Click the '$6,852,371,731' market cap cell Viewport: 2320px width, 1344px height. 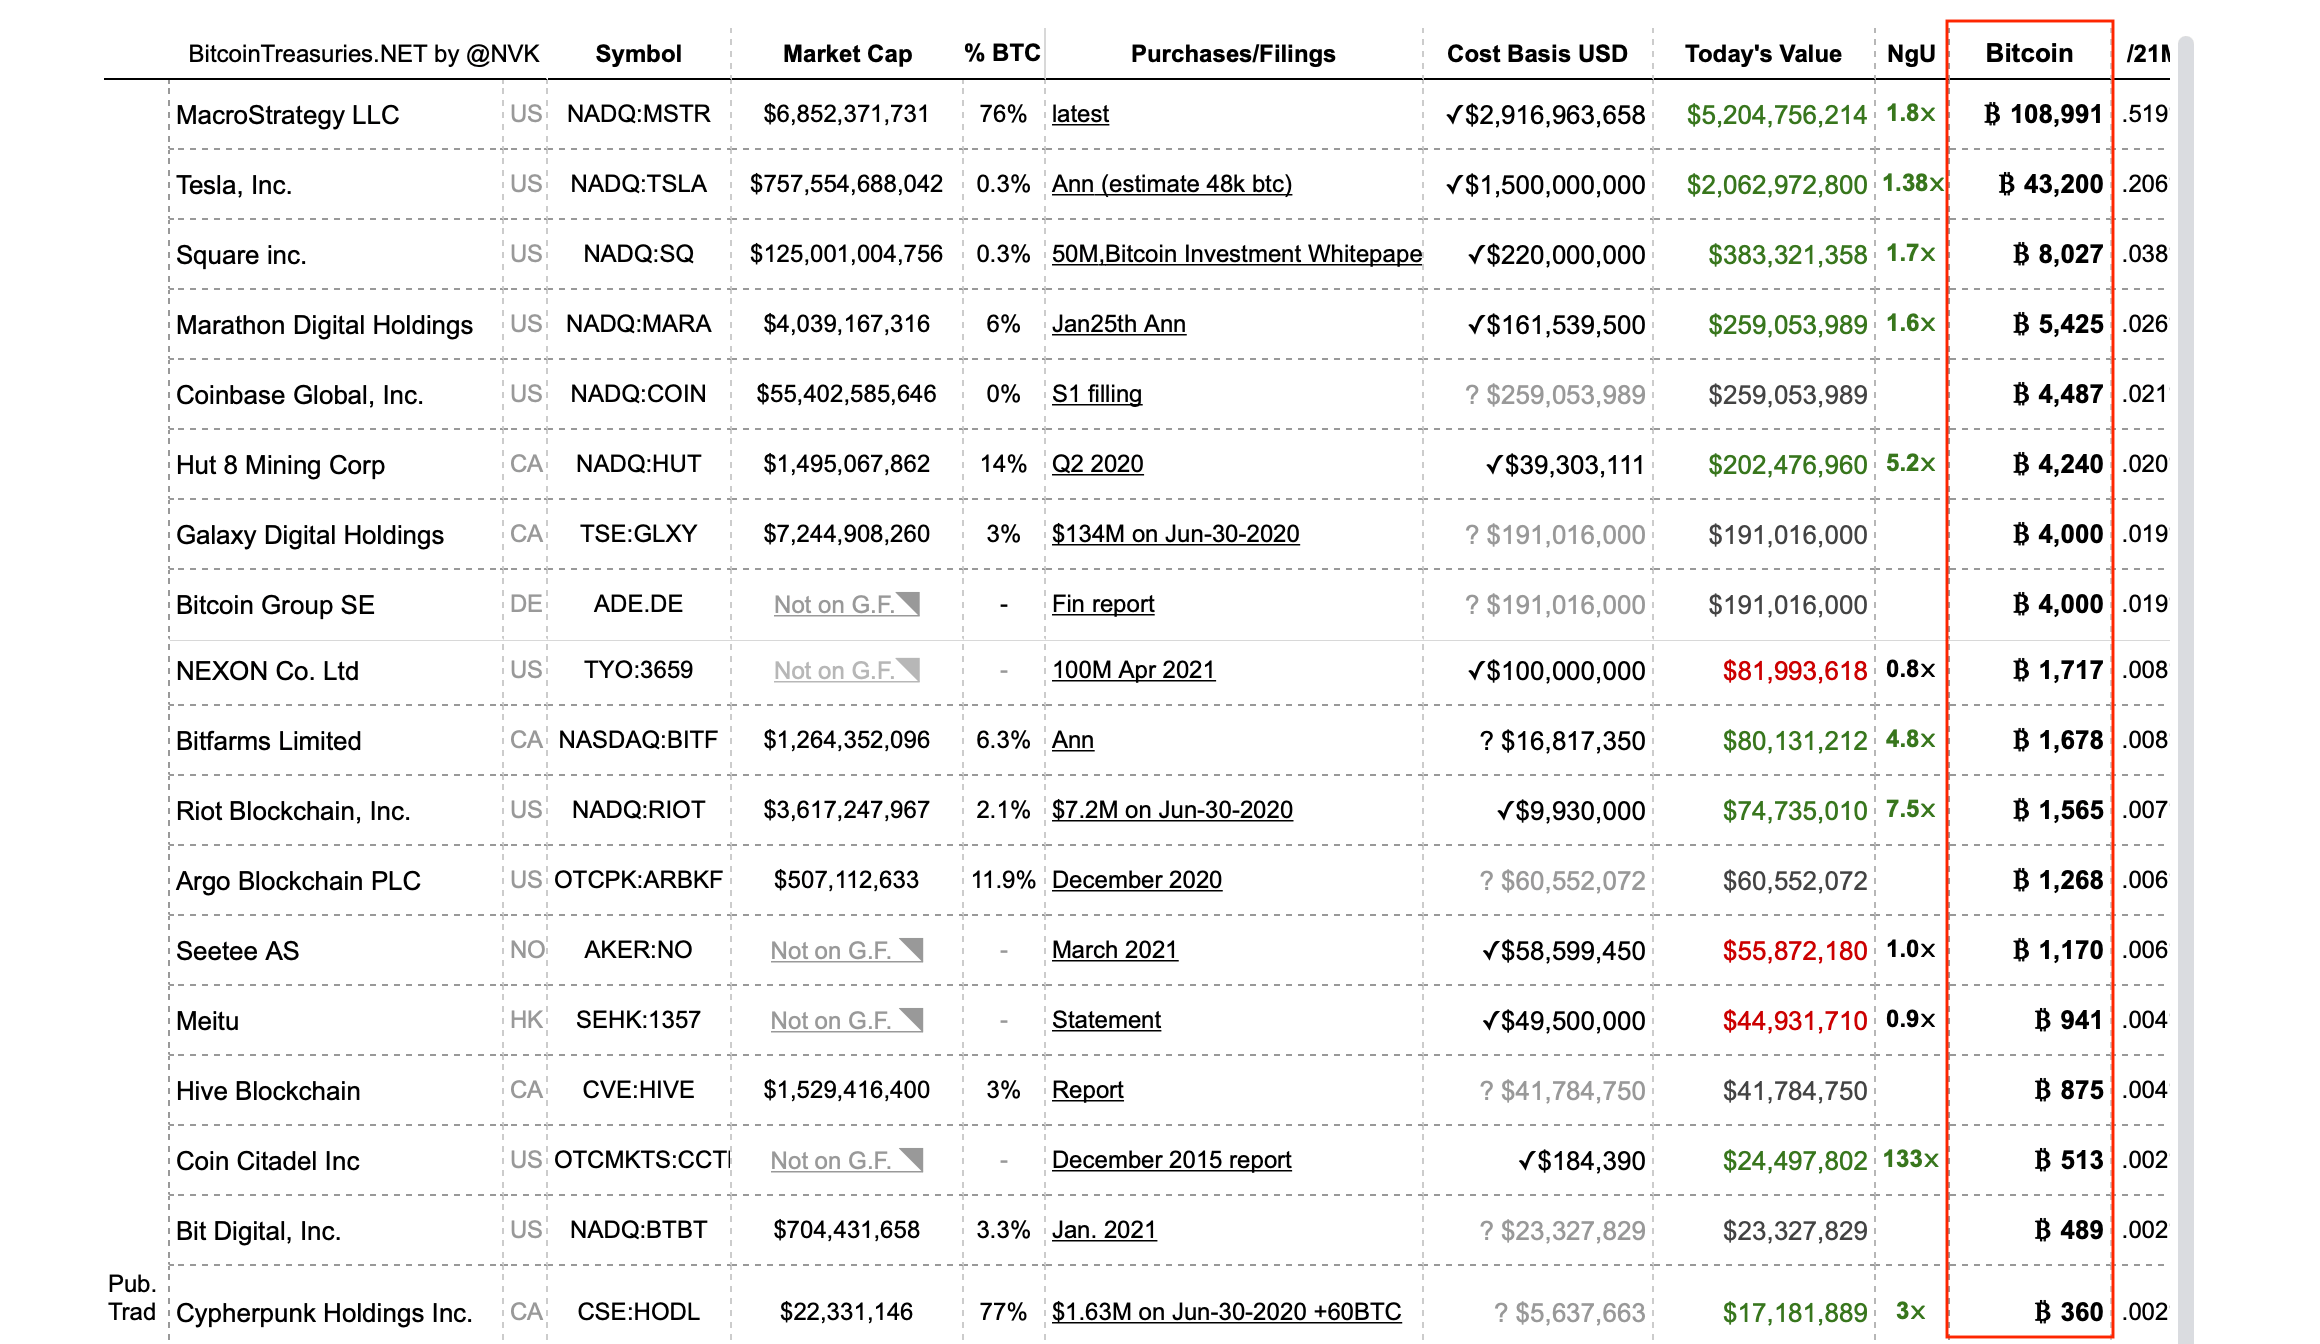[847, 114]
